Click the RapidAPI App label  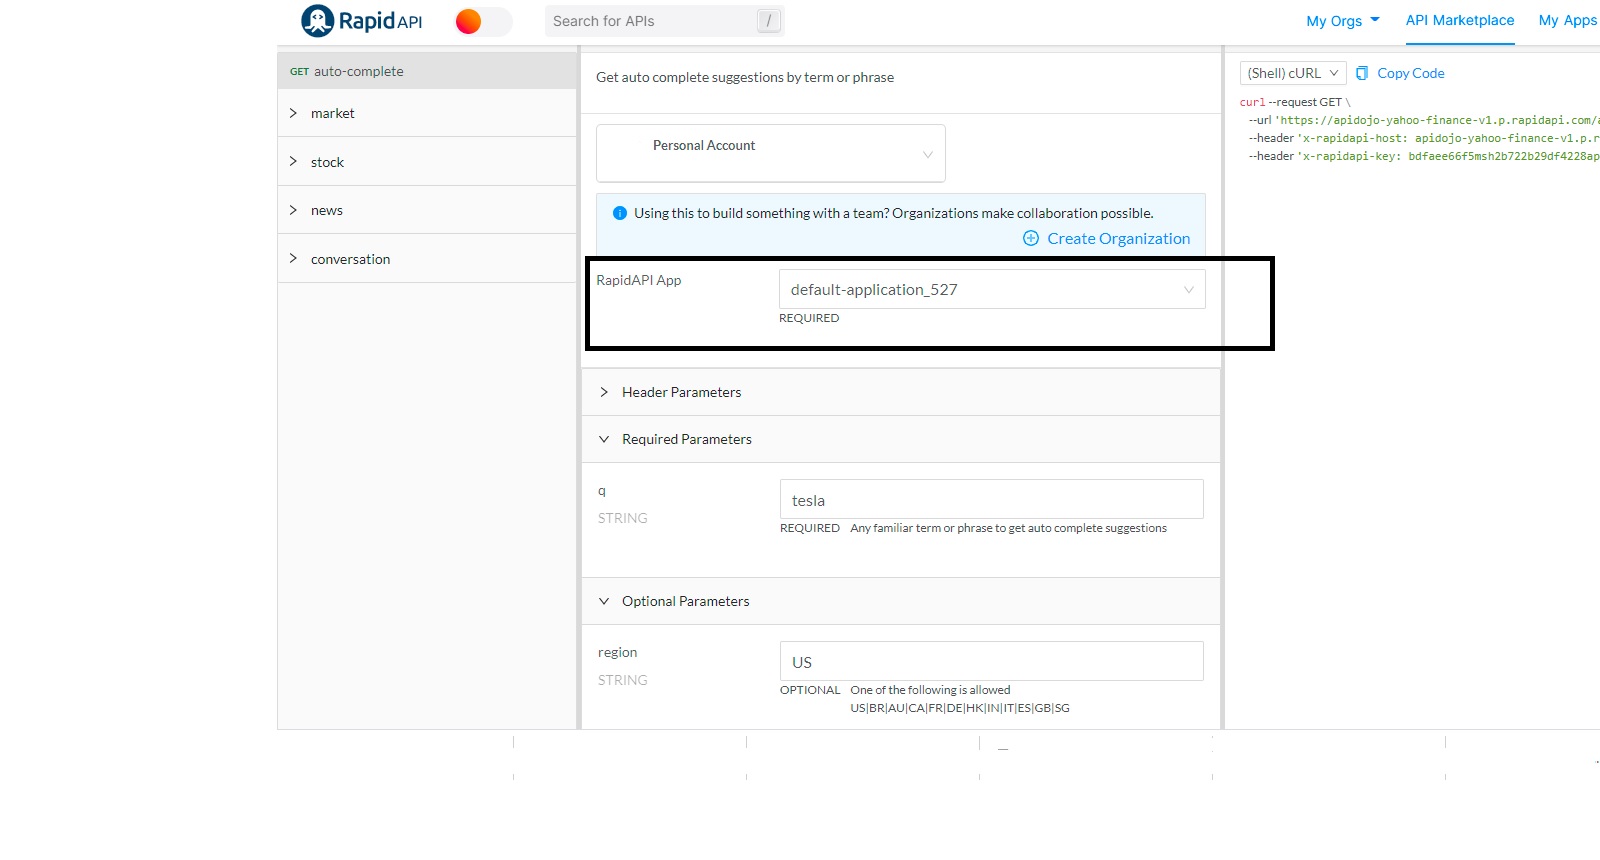click(x=639, y=280)
